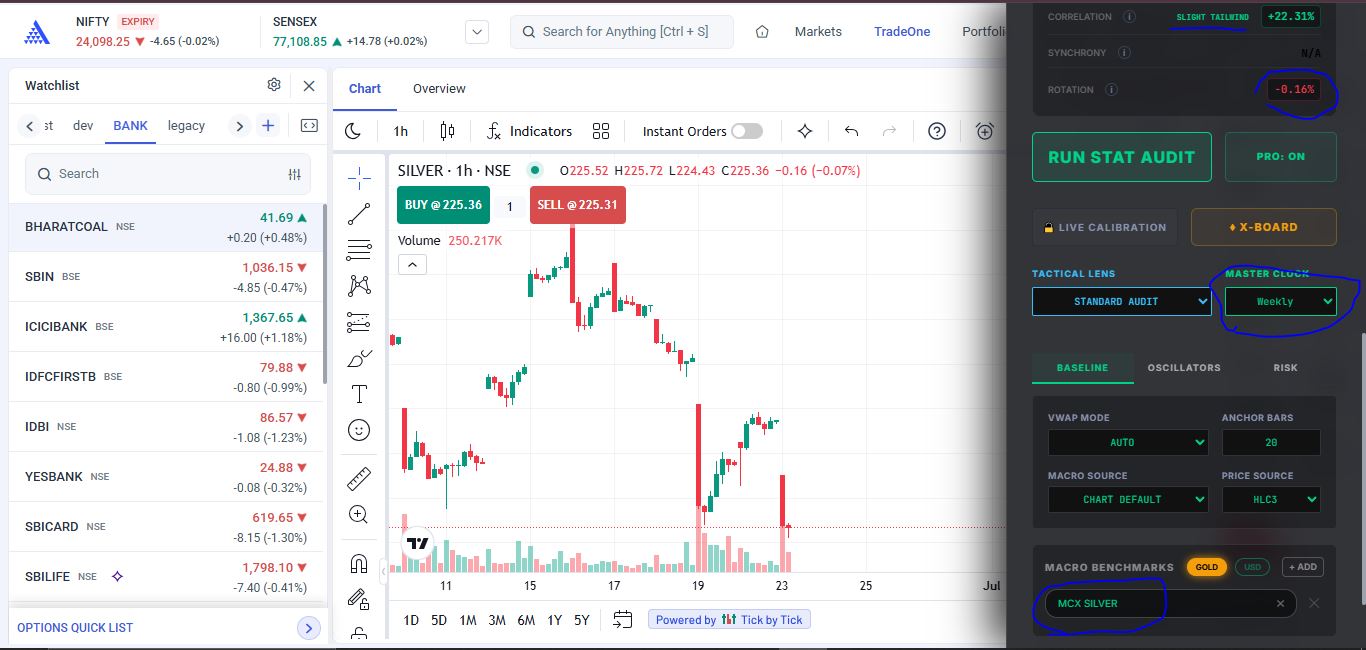Collapse the Volume indicator legend chevron
1366x650 pixels.
point(412,265)
